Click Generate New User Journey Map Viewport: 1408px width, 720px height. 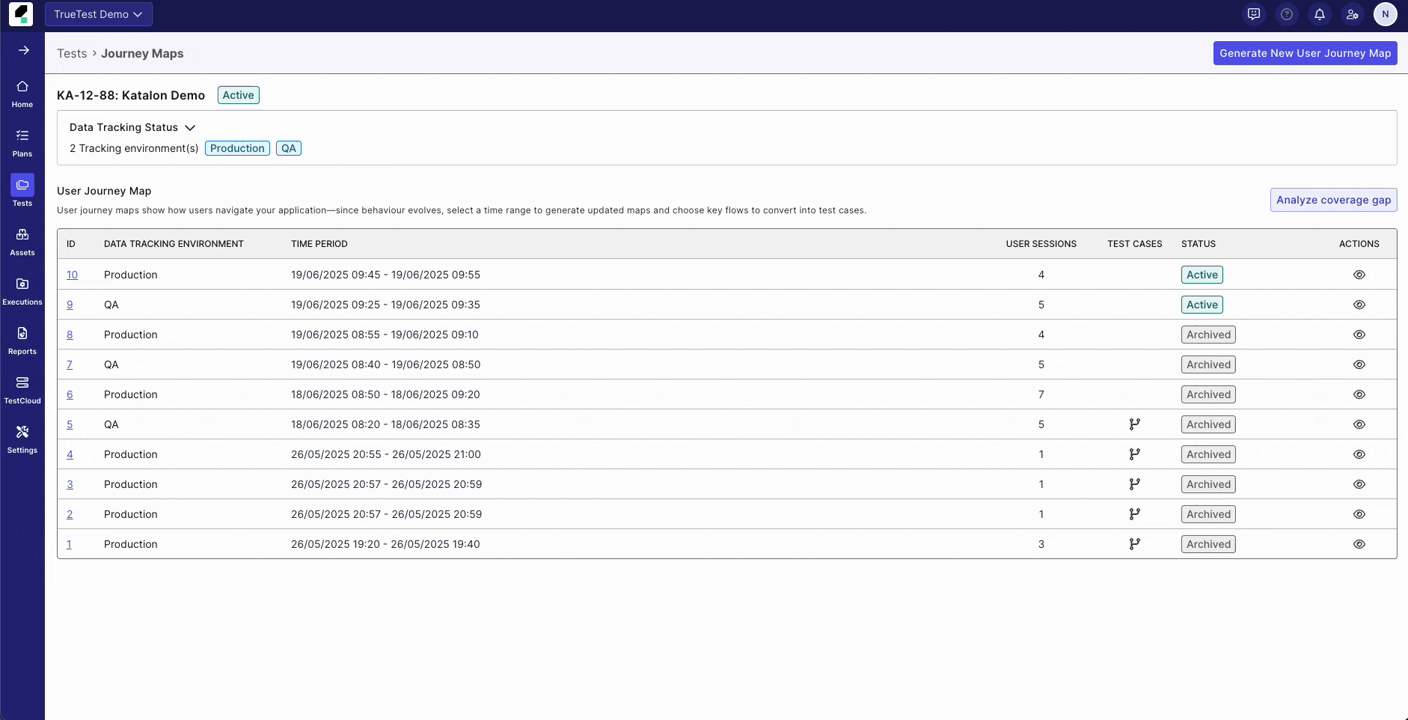pyautogui.click(x=1305, y=53)
